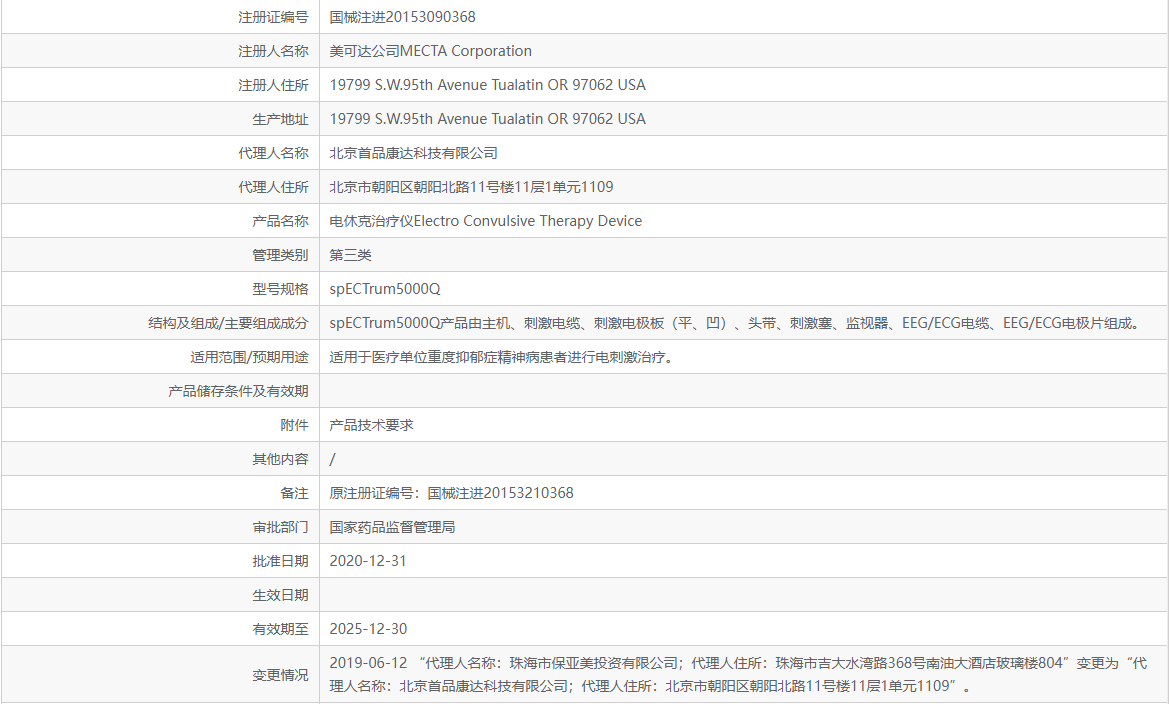Click the 审批部门 label

280,527
